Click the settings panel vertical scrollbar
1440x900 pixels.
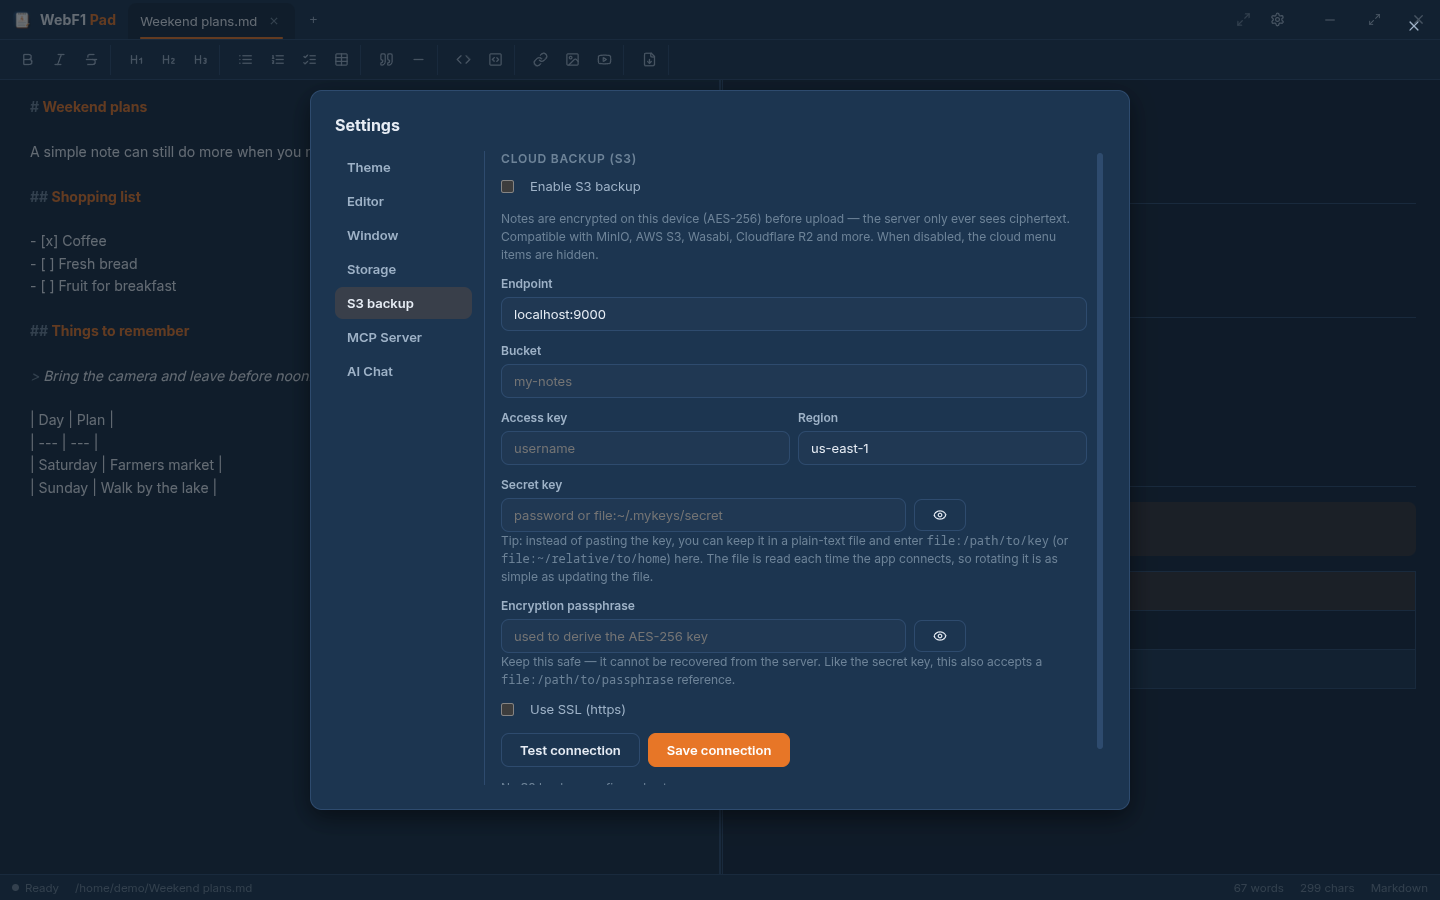(1100, 450)
